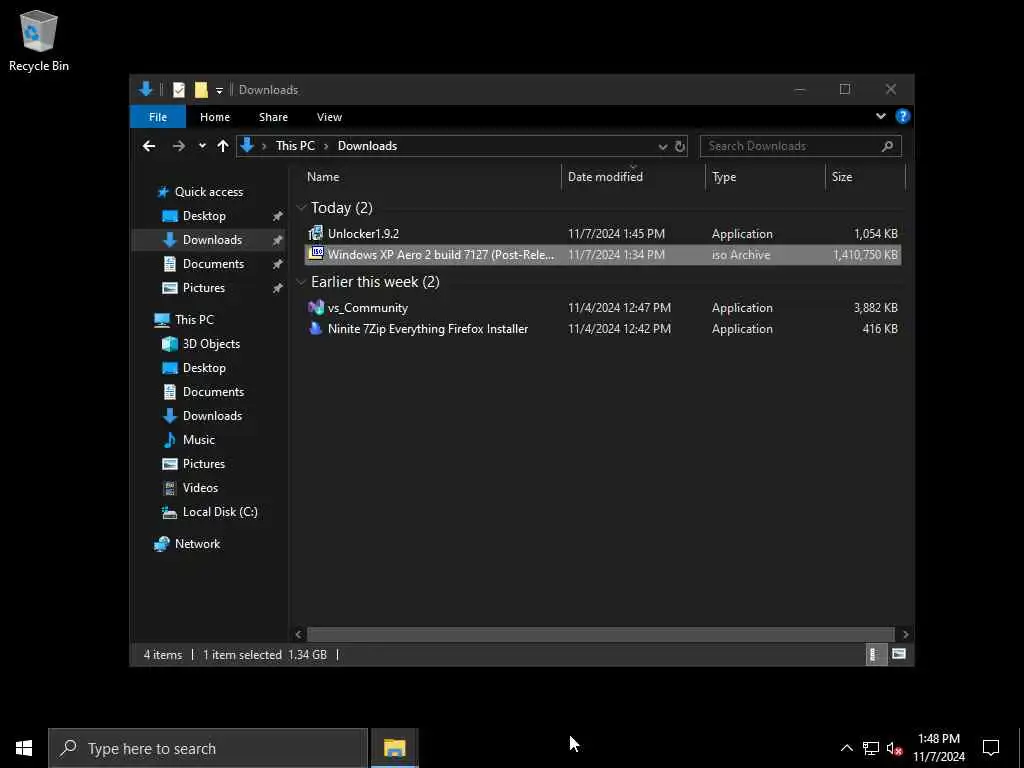The image size is (1024, 768).
Task: Select the Unlocker1.9.2 file icon
Action: (316, 233)
